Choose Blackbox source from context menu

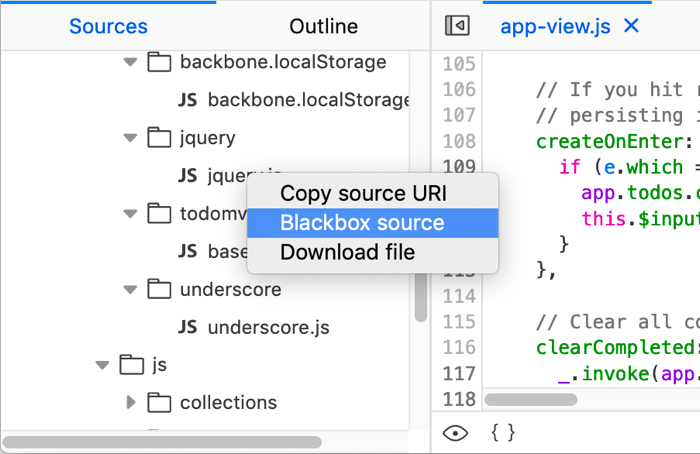pos(372,223)
